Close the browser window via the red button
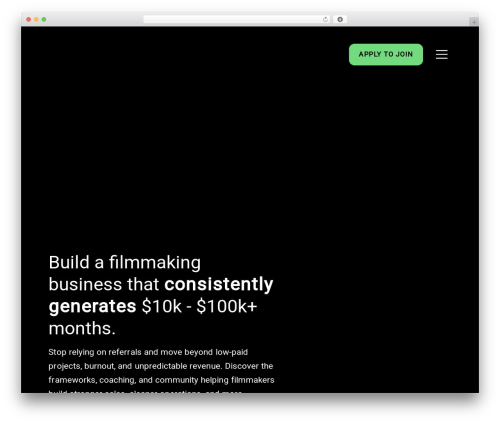The height and width of the screenshot is (423, 500). 29,19
